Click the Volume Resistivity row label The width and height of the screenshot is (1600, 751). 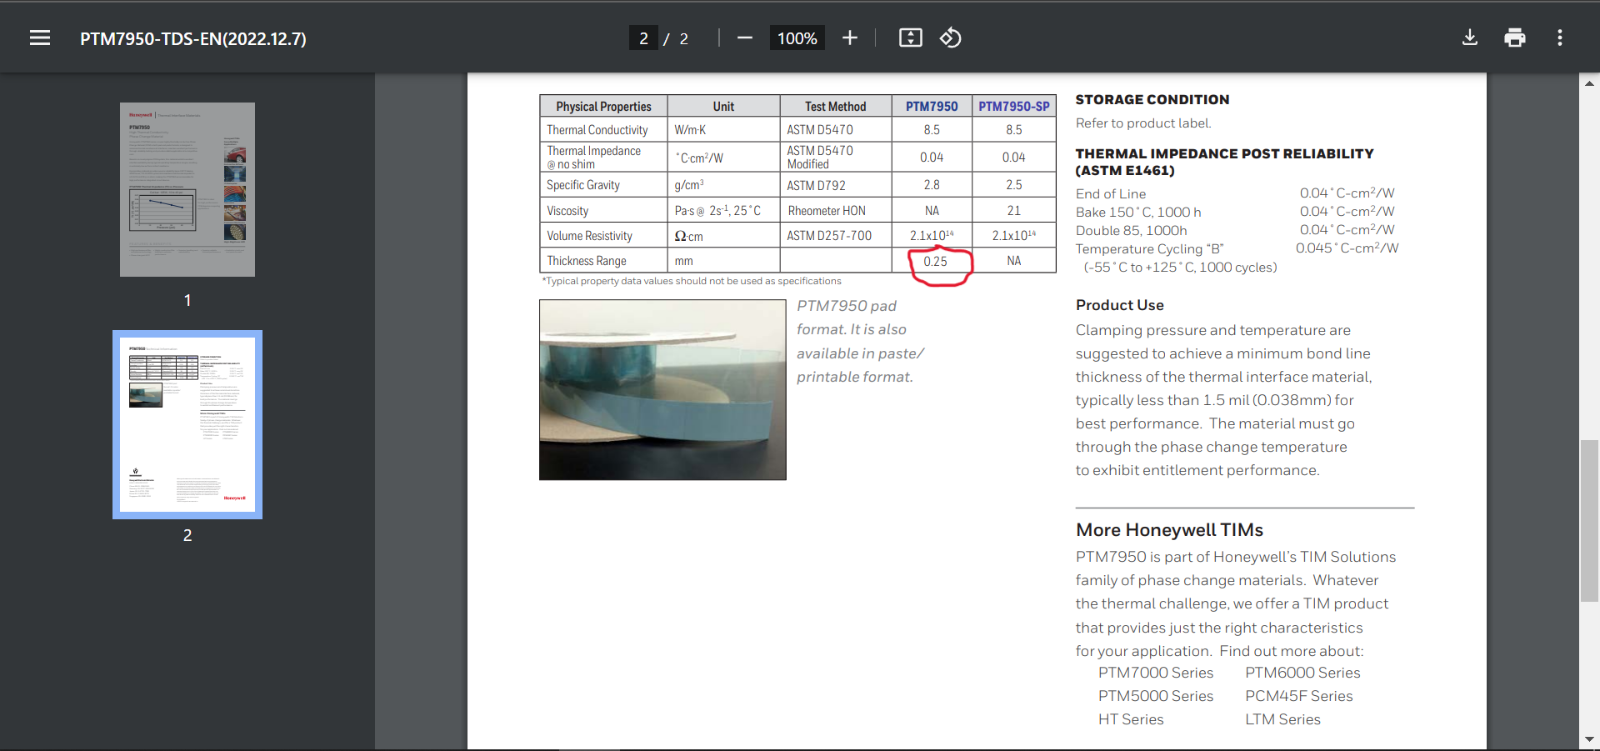coord(589,236)
